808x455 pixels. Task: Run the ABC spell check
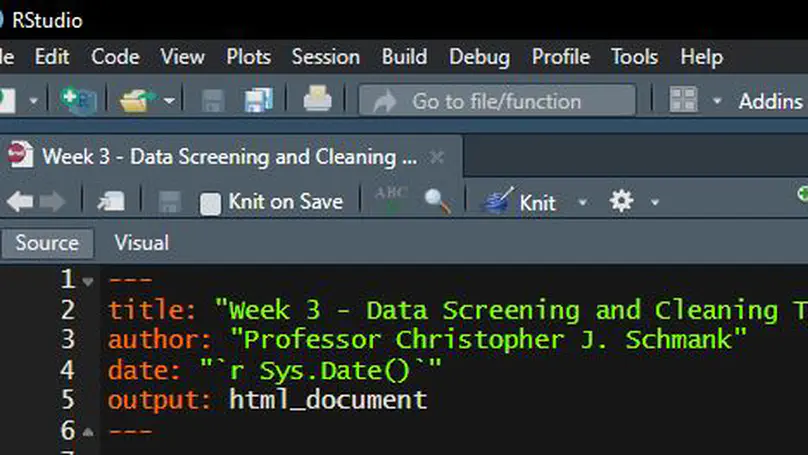[x=391, y=199]
